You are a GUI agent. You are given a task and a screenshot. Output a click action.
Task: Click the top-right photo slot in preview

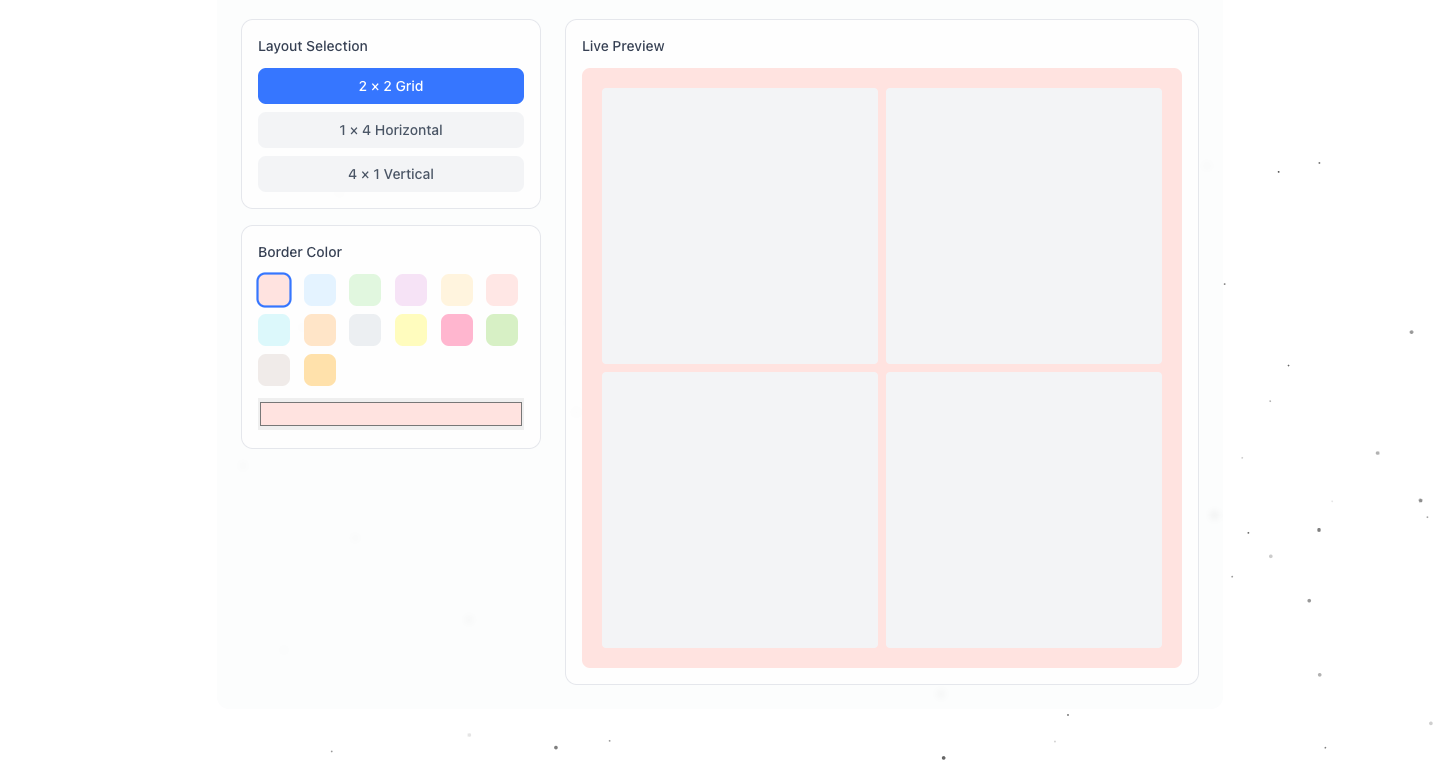click(1024, 226)
